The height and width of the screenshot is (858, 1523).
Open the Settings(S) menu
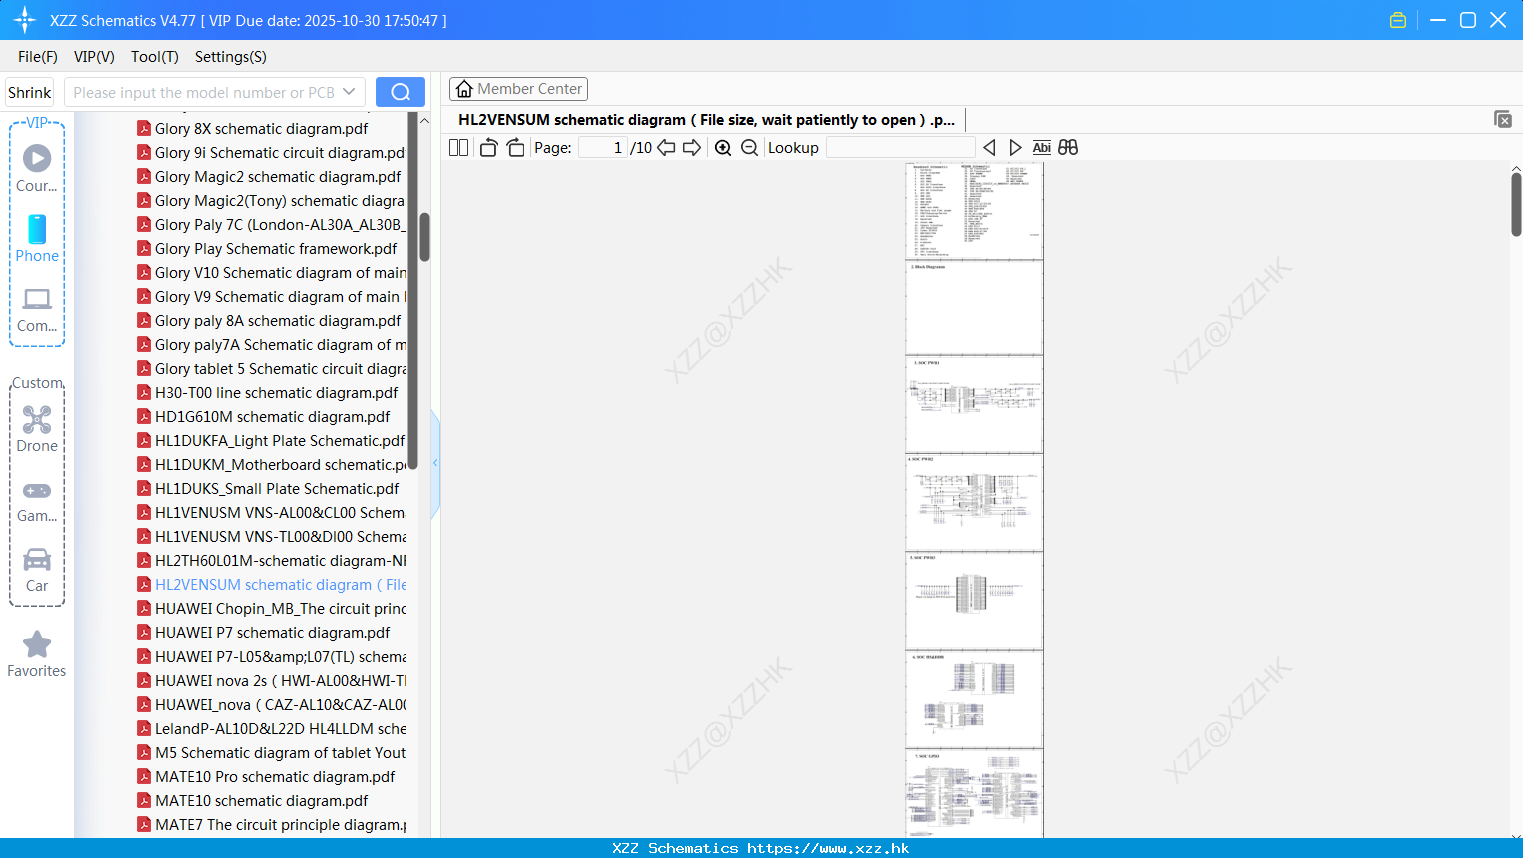[231, 57]
